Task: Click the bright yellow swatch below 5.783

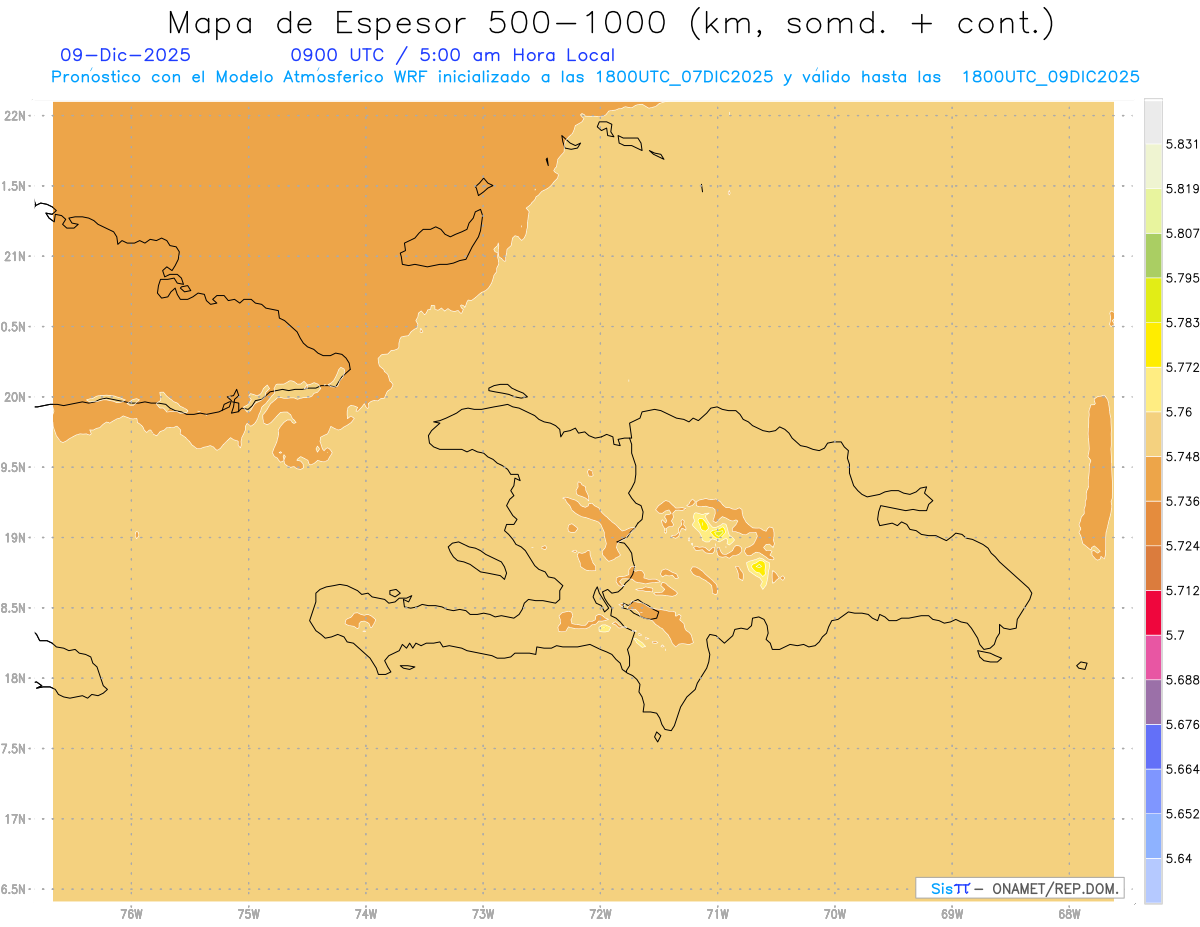Action: coord(1153,345)
